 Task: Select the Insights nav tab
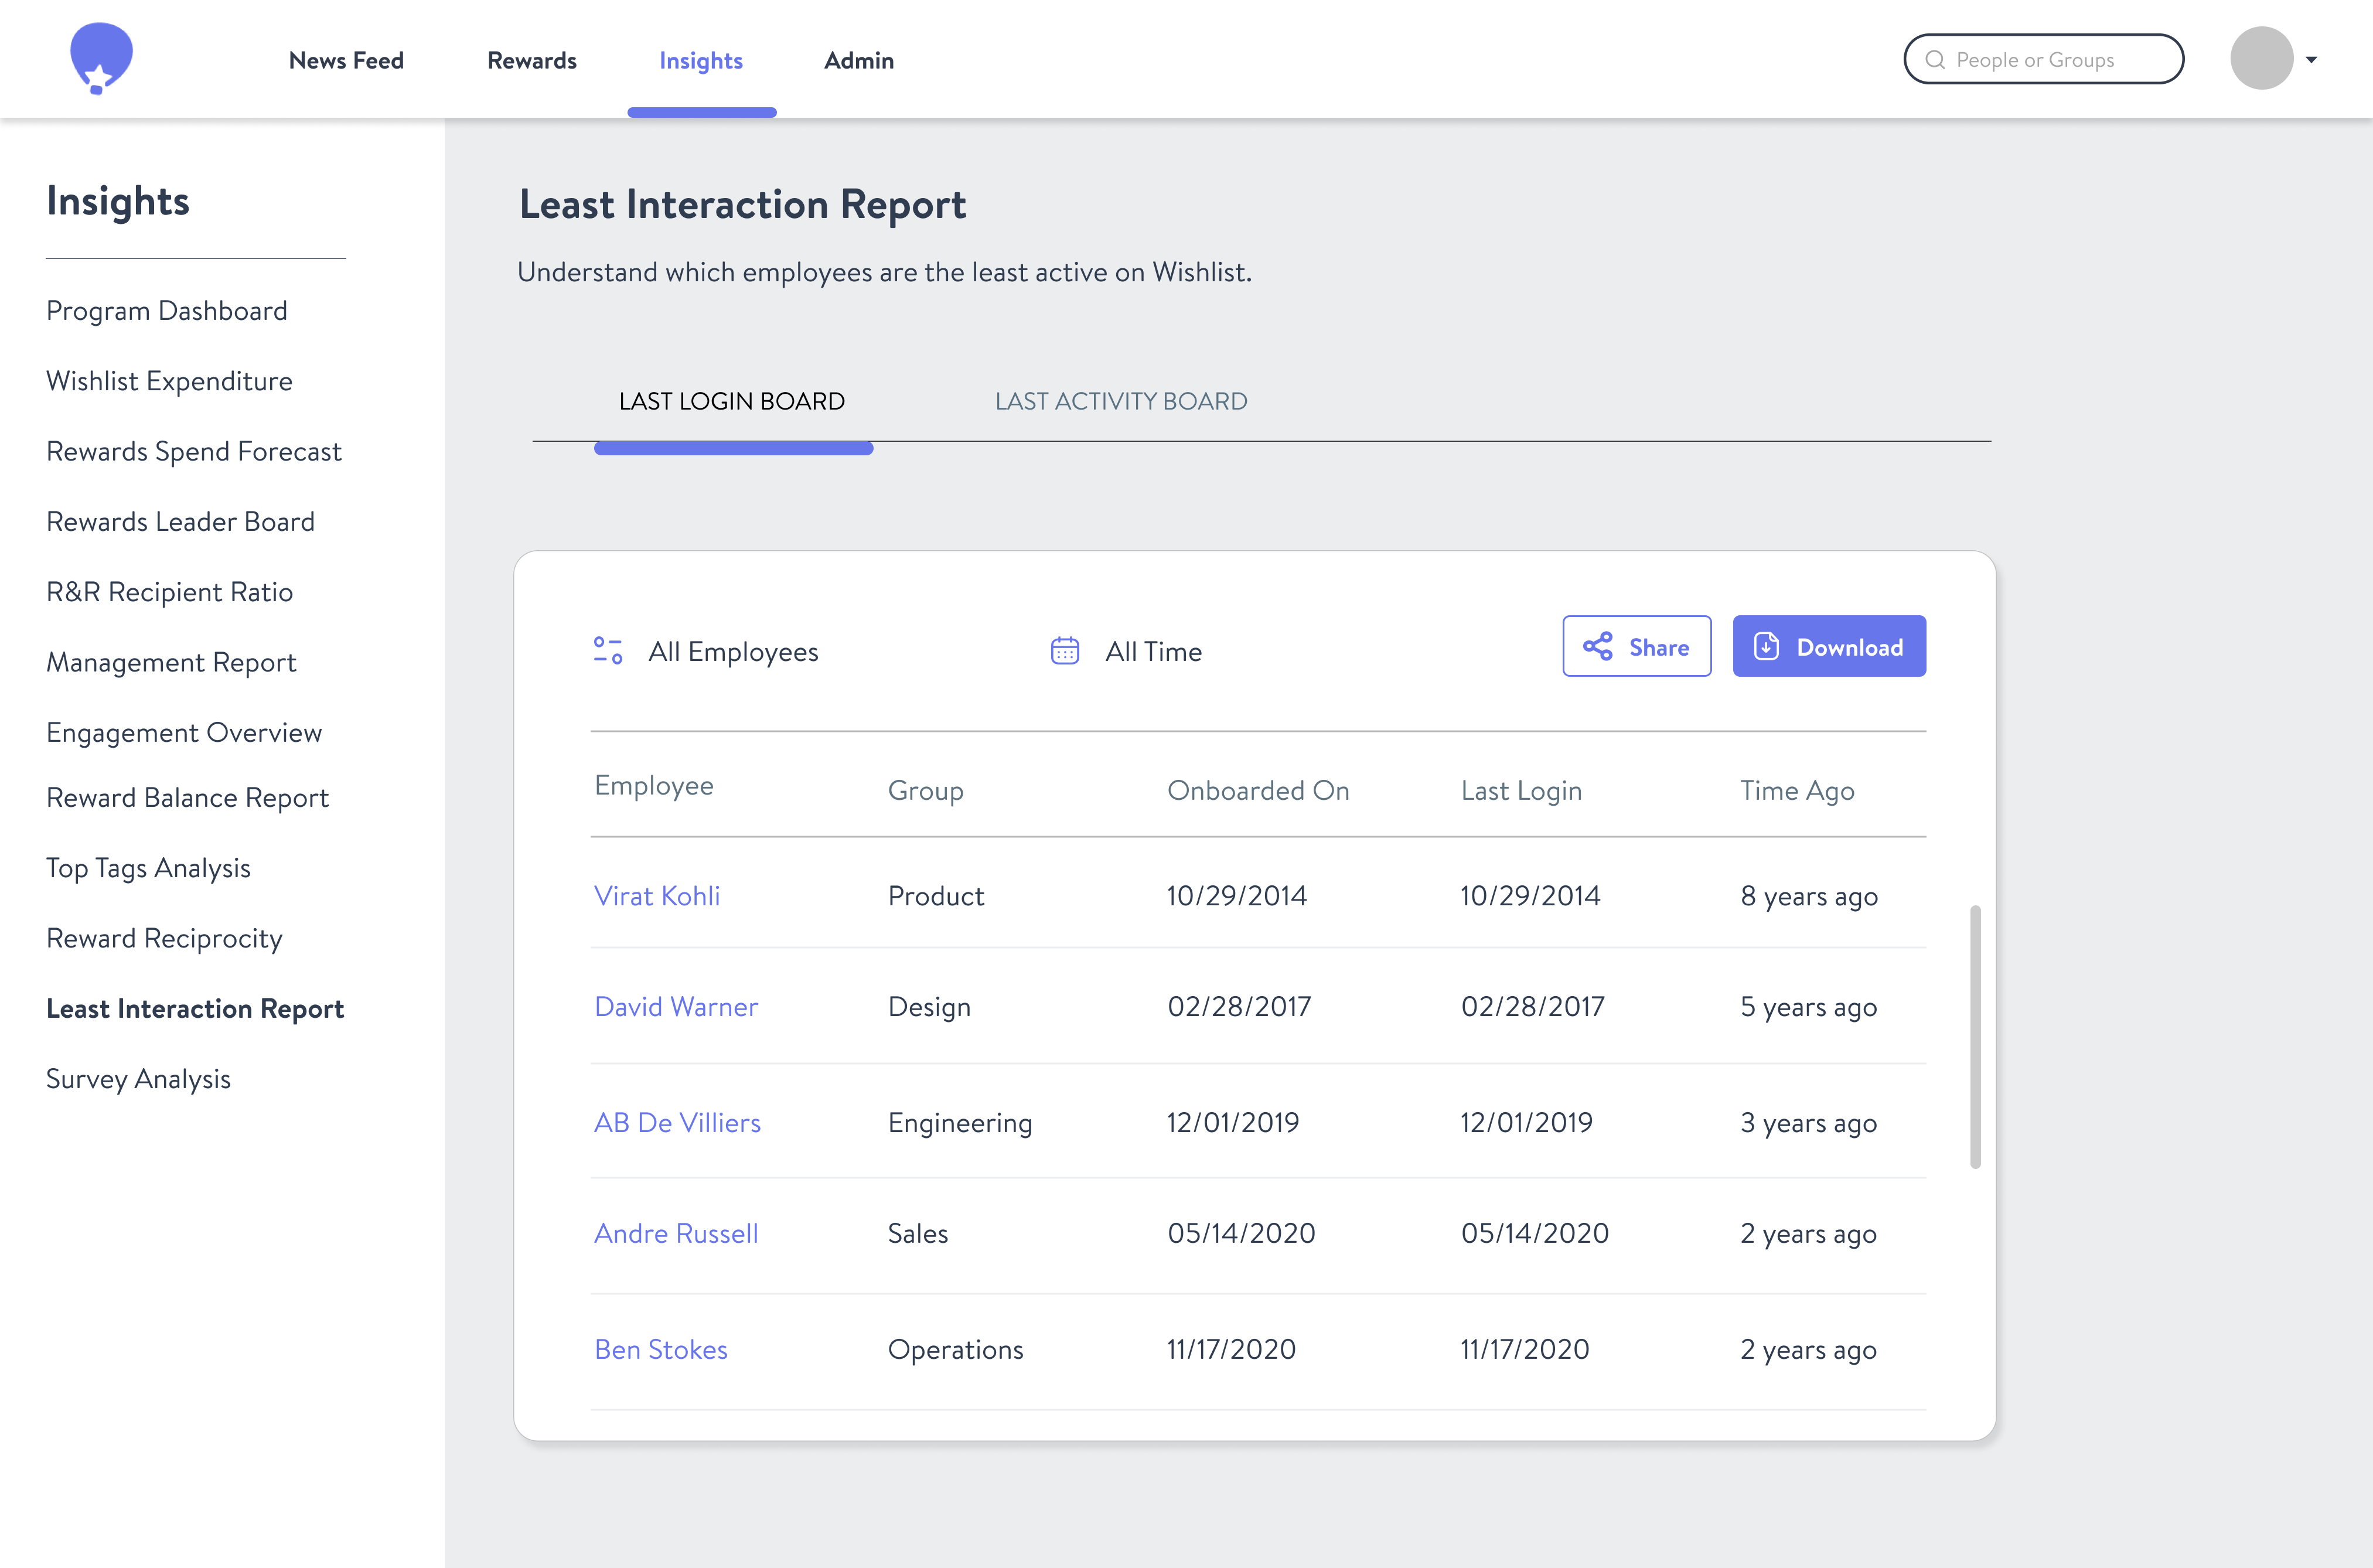point(701,61)
